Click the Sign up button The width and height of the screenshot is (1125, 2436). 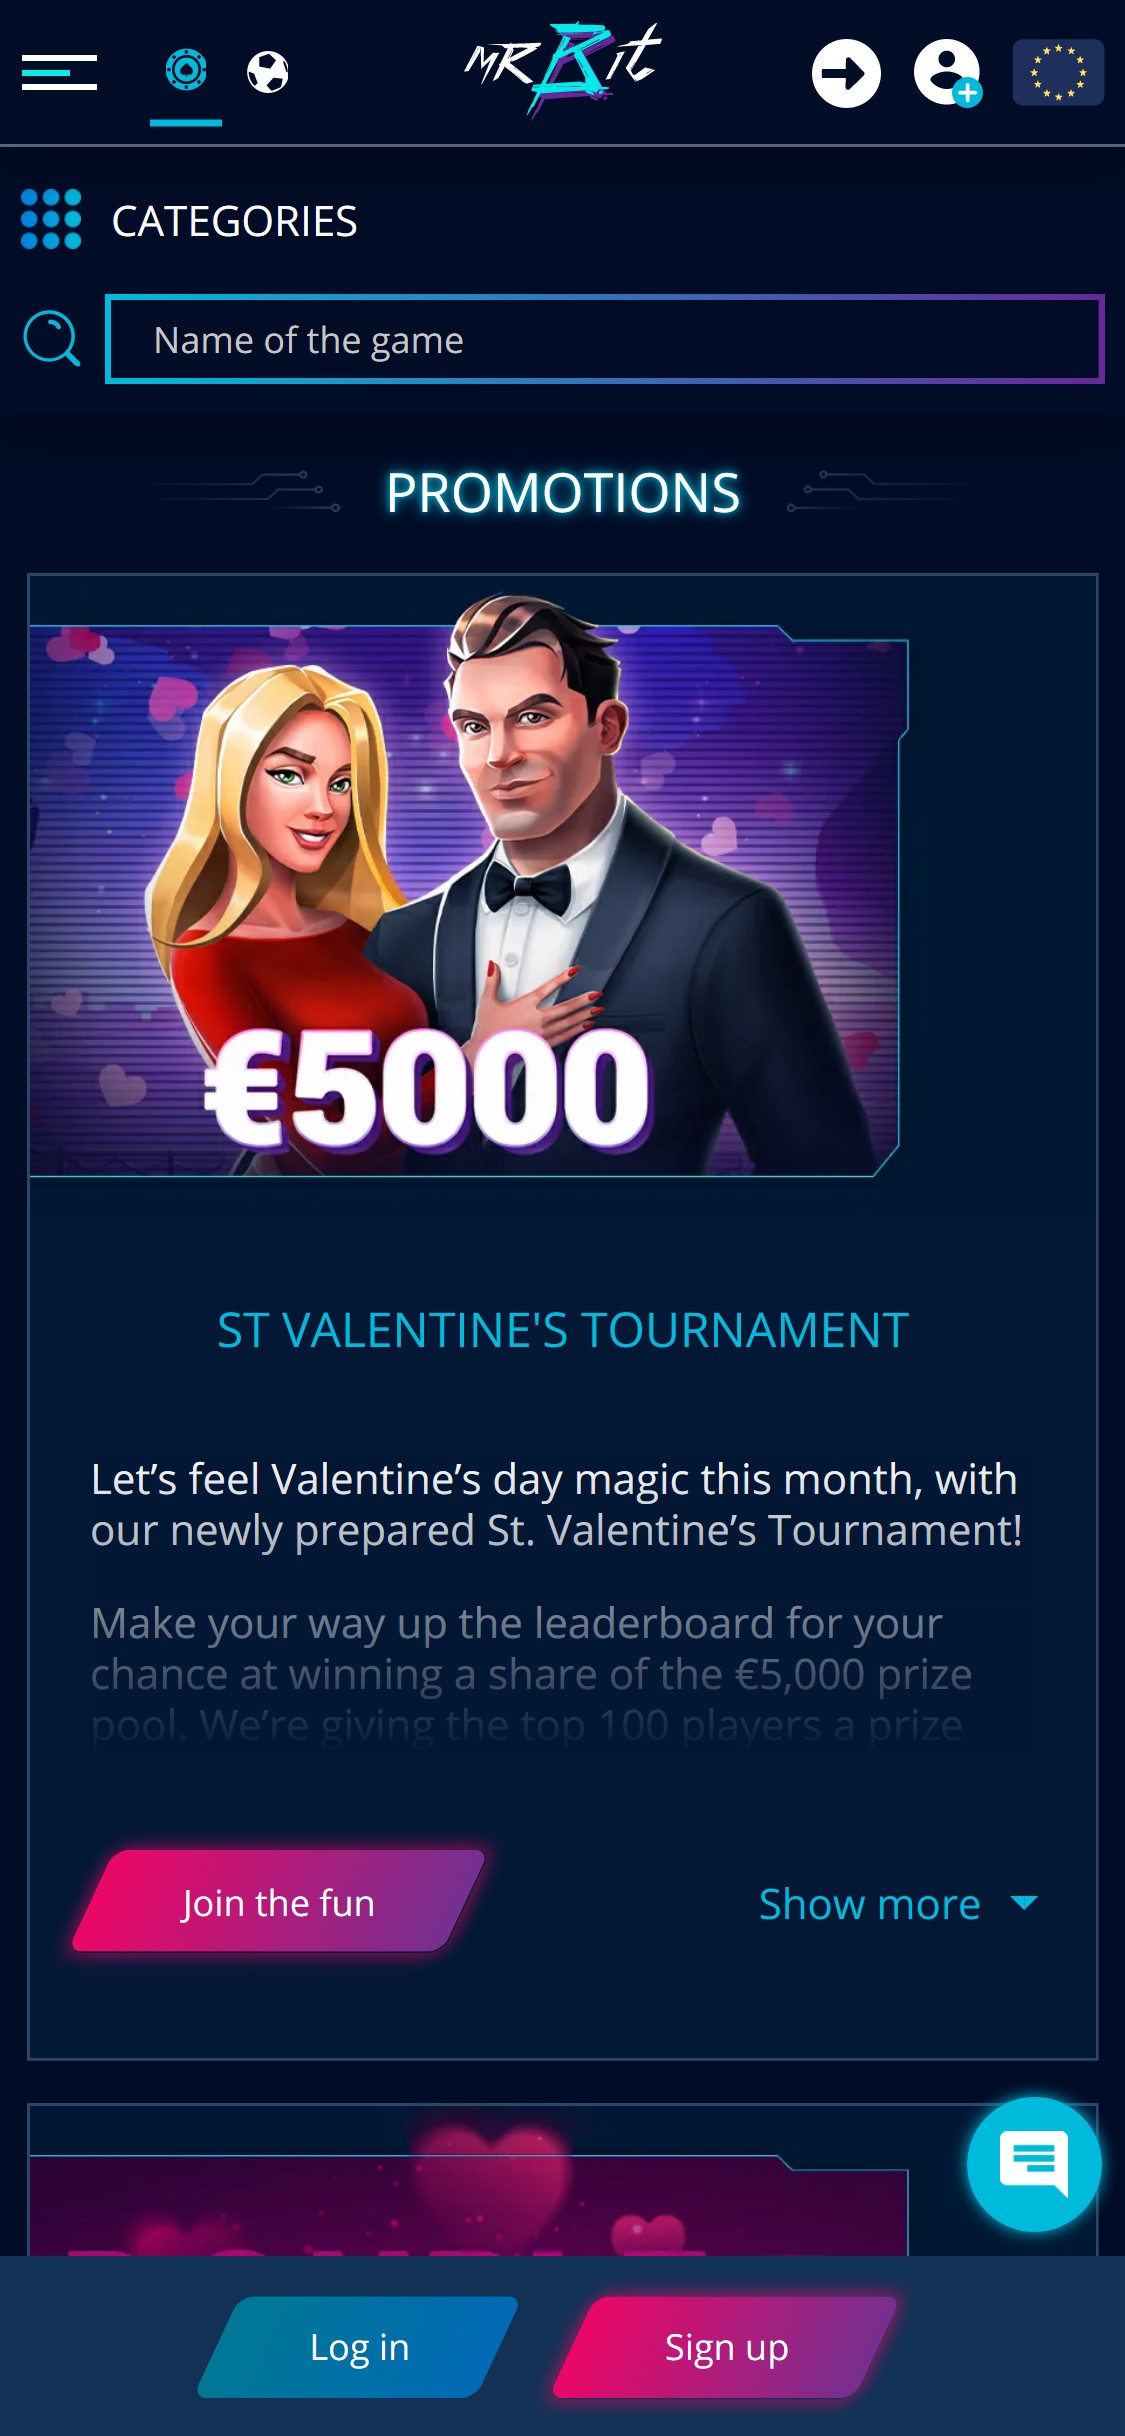(727, 2347)
